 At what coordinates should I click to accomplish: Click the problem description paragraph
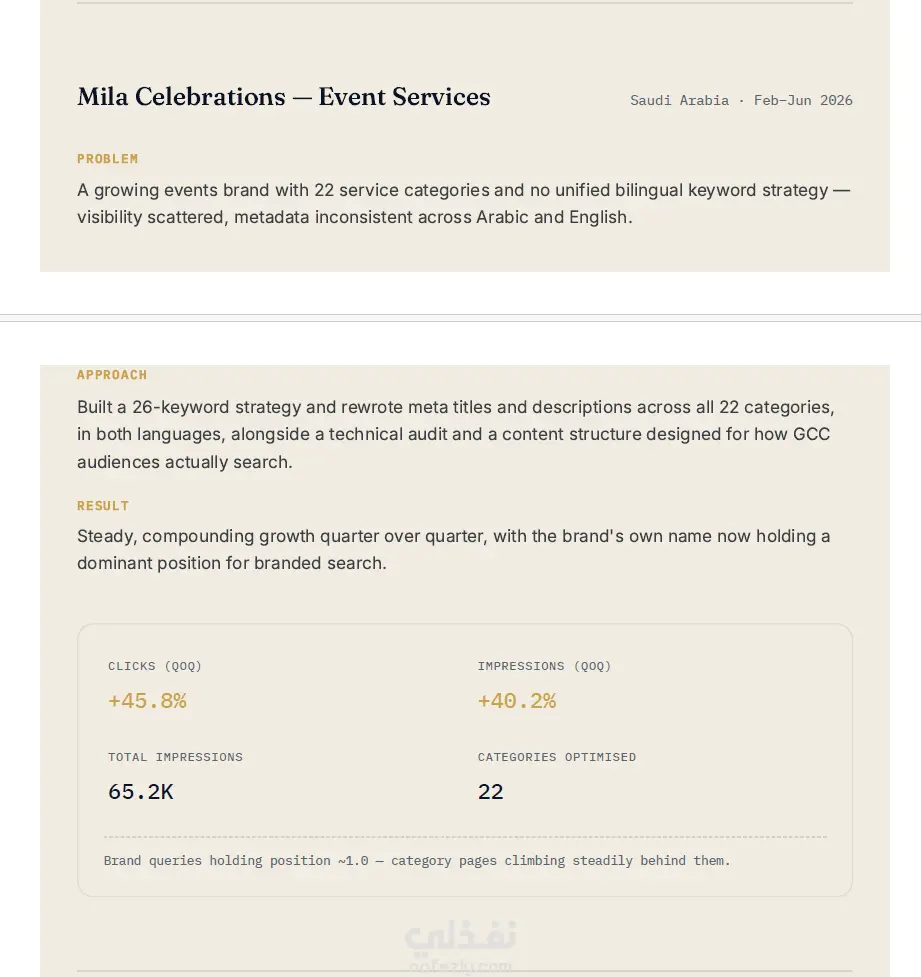(464, 203)
